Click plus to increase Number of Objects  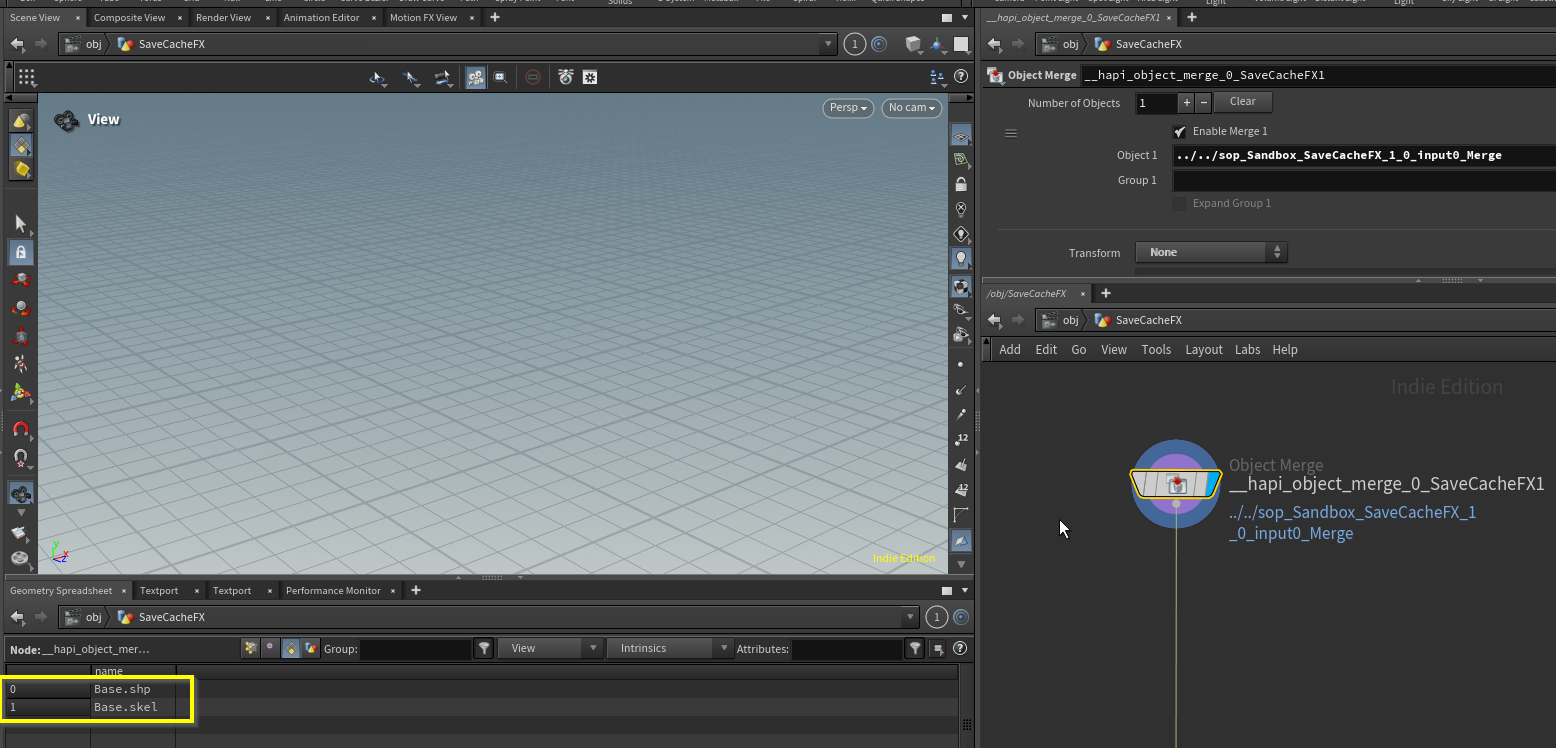click(1187, 103)
